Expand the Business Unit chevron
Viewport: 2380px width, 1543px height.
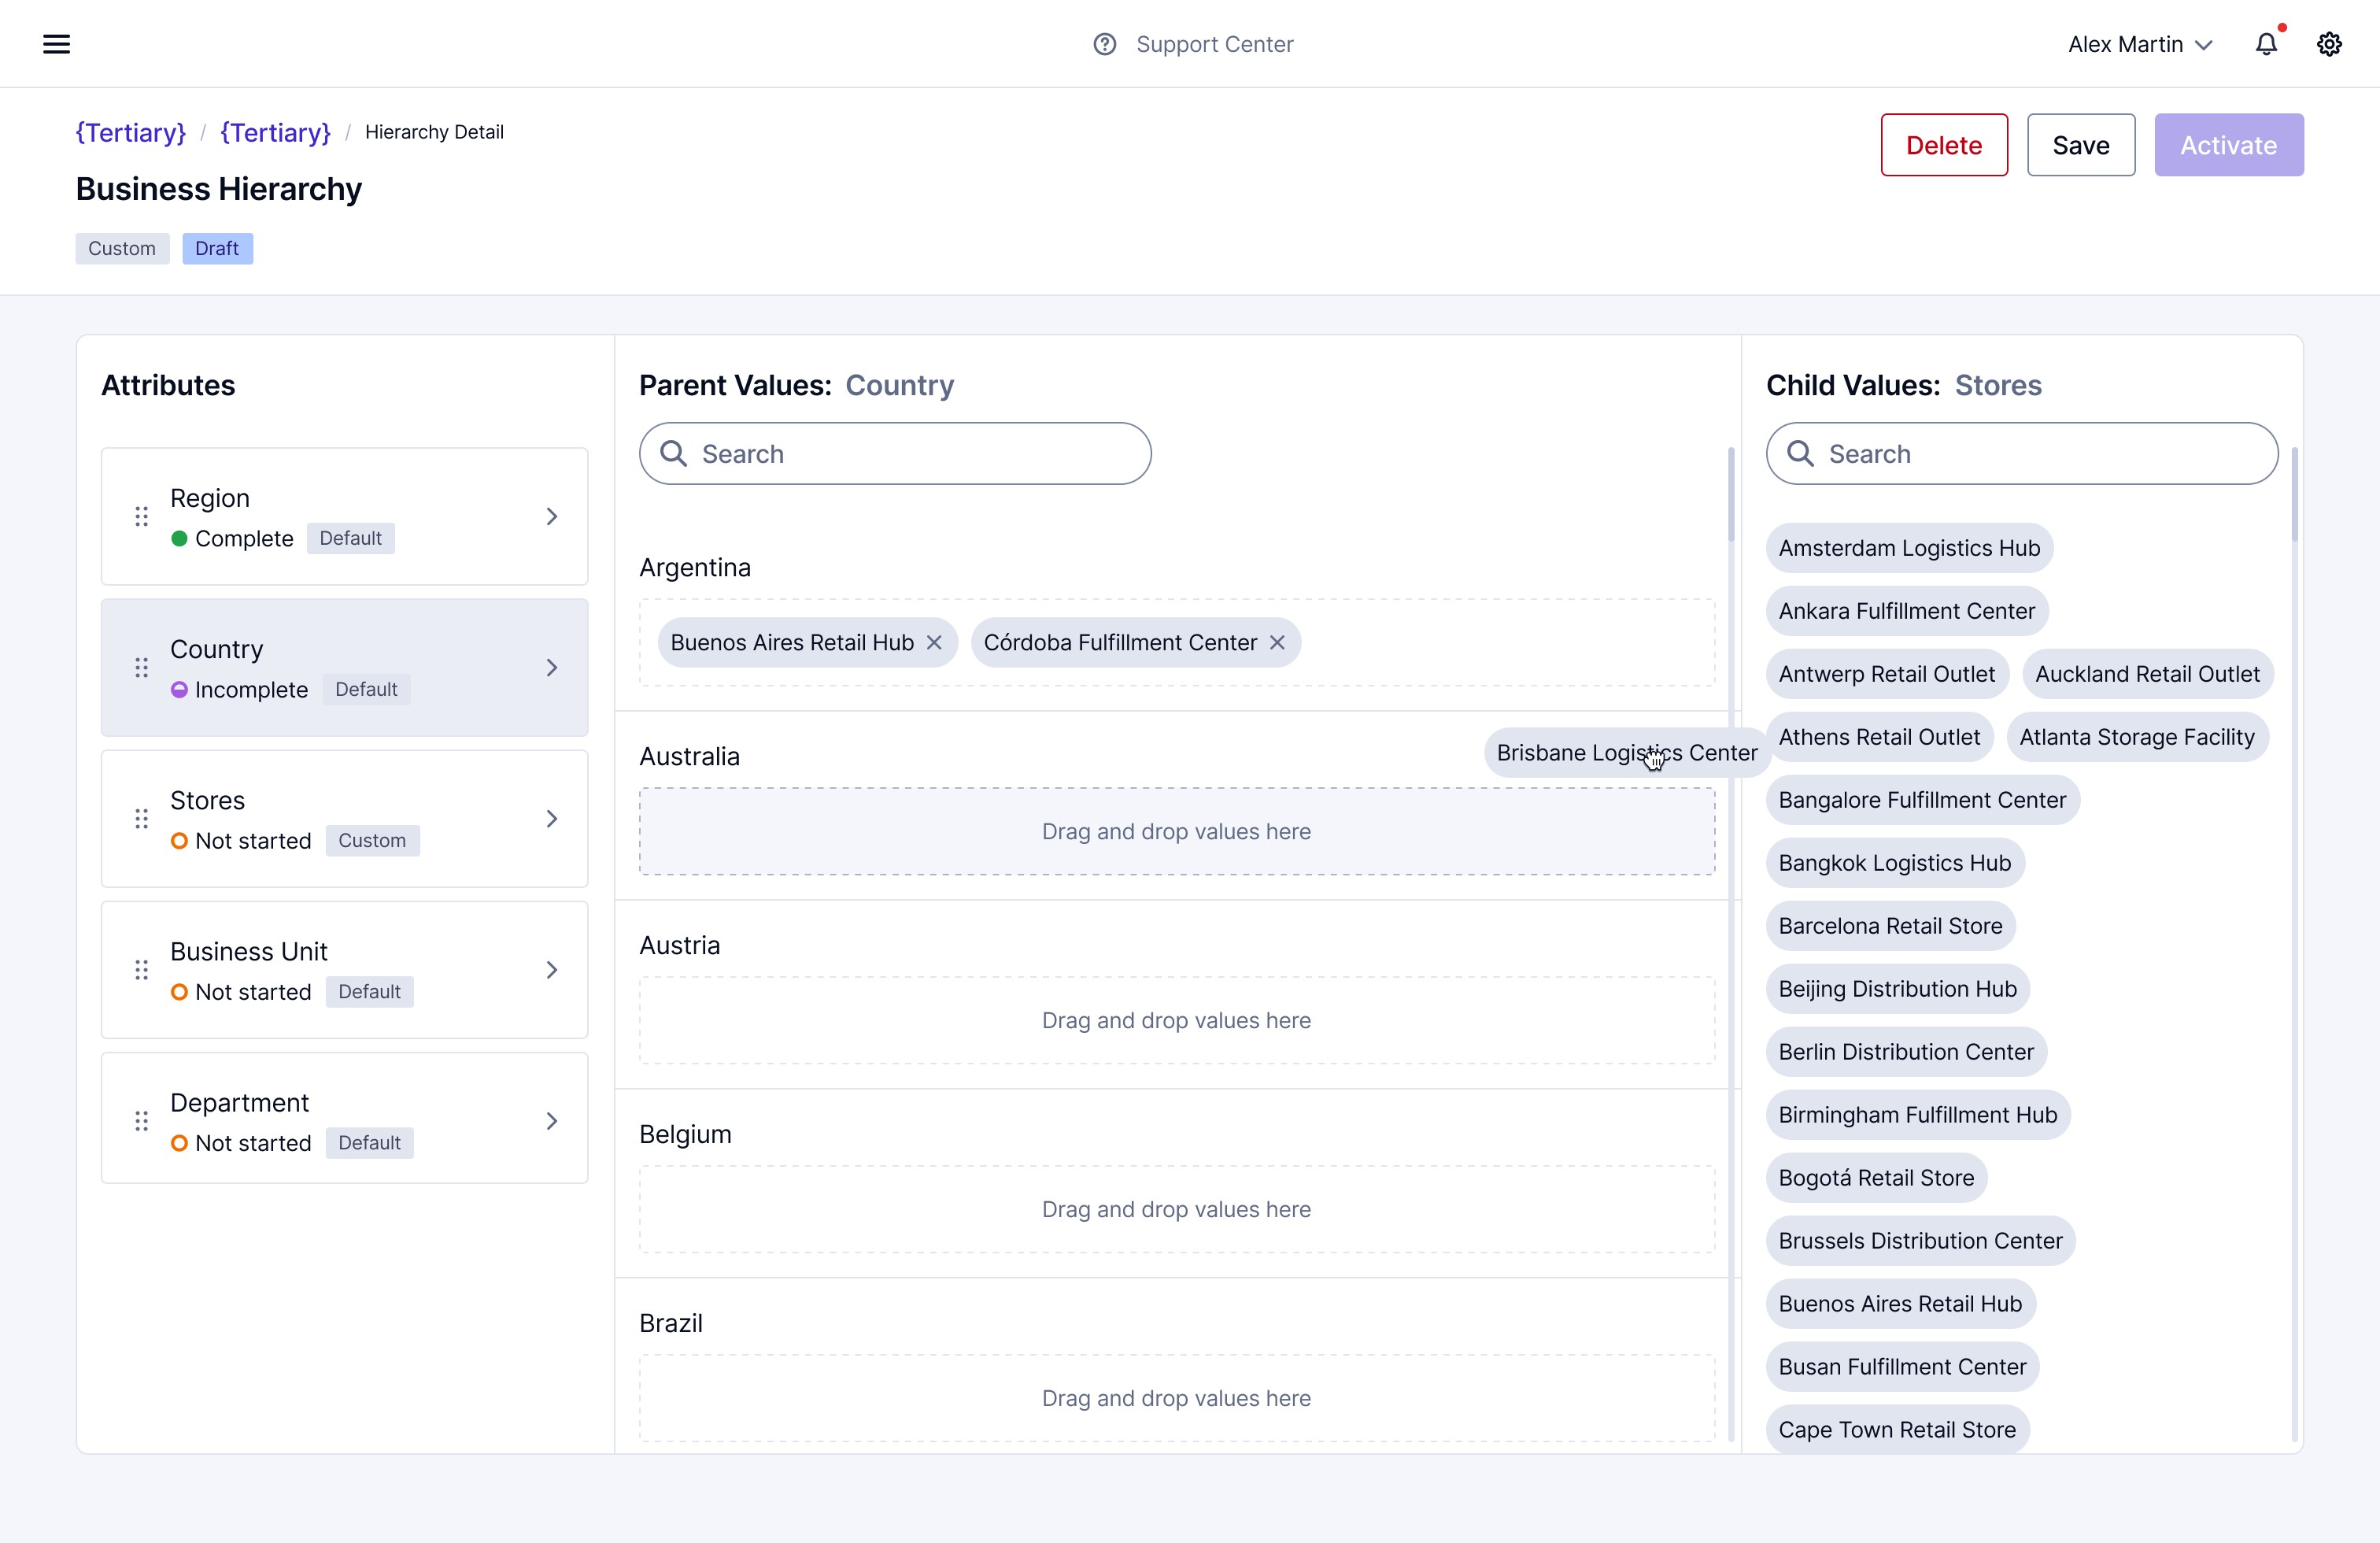(551, 970)
